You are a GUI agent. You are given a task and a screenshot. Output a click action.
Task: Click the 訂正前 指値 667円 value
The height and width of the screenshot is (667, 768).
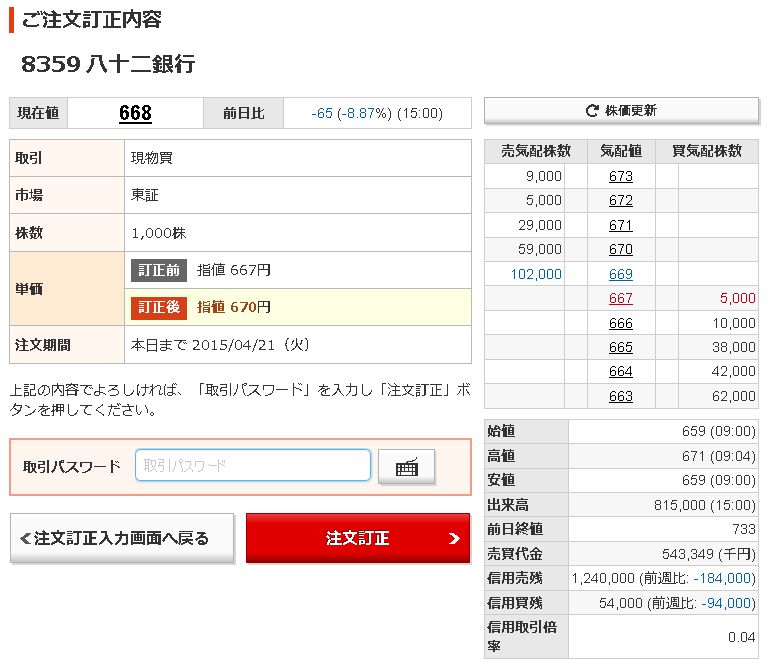[234, 270]
